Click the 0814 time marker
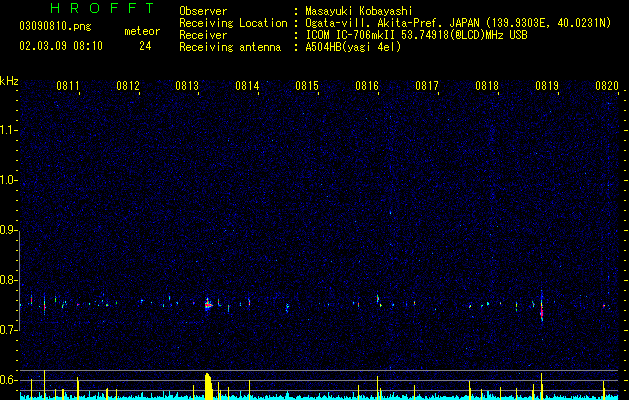 click(x=247, y=86)
